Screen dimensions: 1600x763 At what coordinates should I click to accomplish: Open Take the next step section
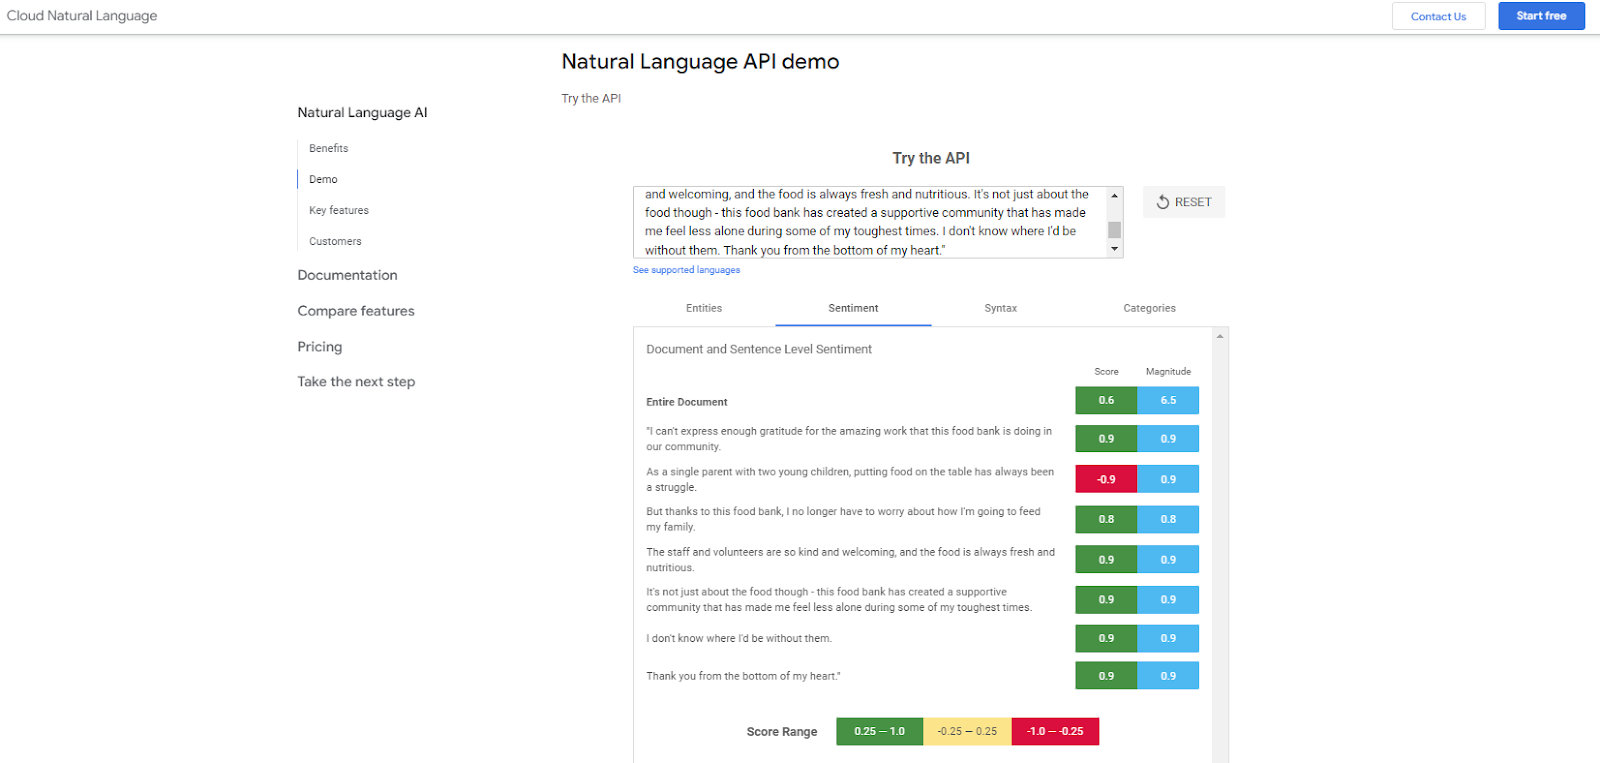(356, 382)
